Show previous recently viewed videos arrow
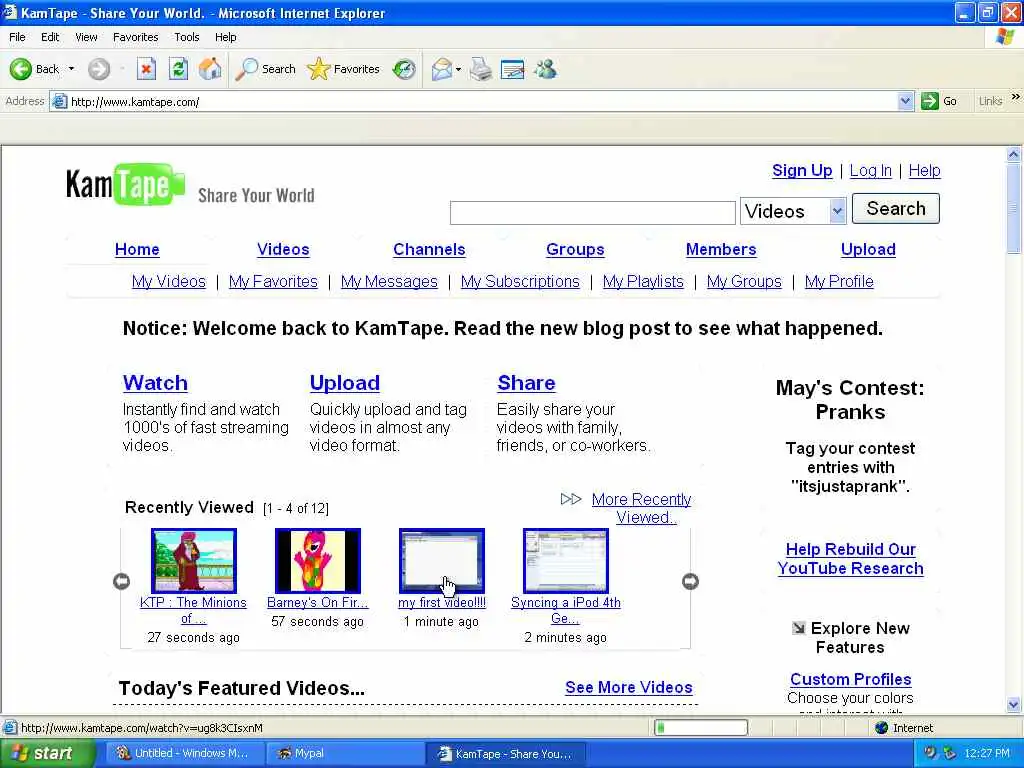1024x768 pixels. (x=121, y=581)
